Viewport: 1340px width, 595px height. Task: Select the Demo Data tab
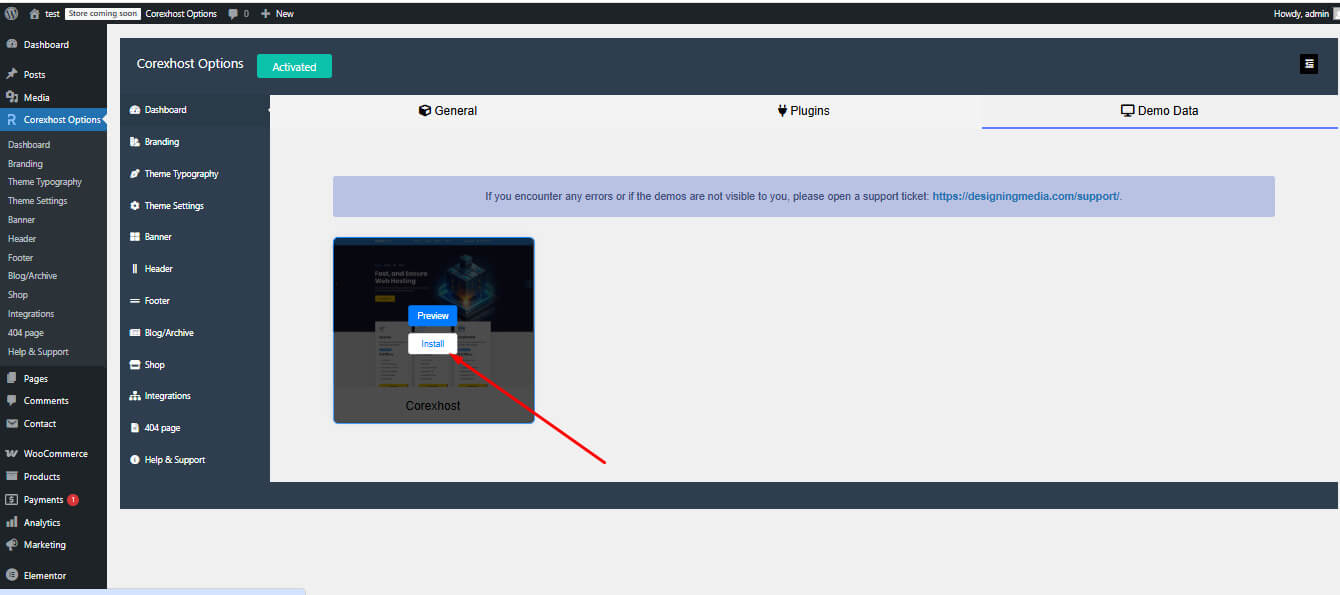[1160, 111]
